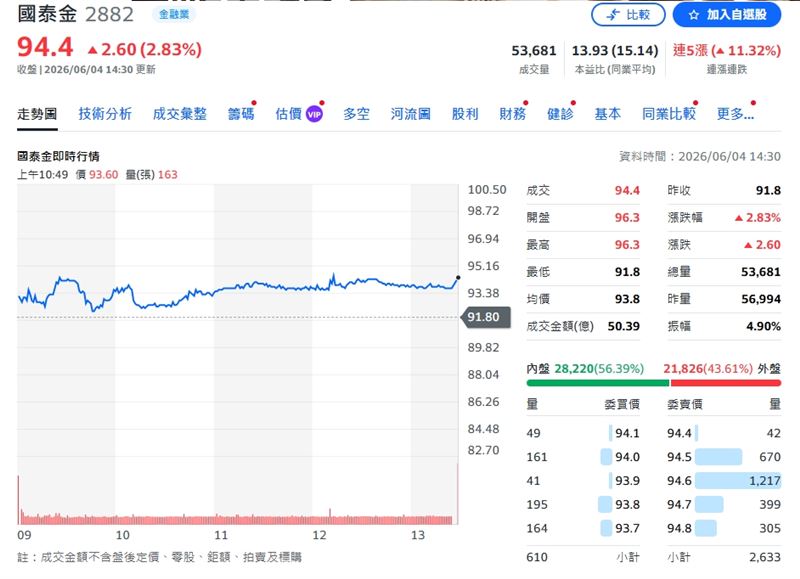The height and width of the screenshot is (579, 800).
Task: Click the tall volume bar at chart end
Action: pos(457,494)
